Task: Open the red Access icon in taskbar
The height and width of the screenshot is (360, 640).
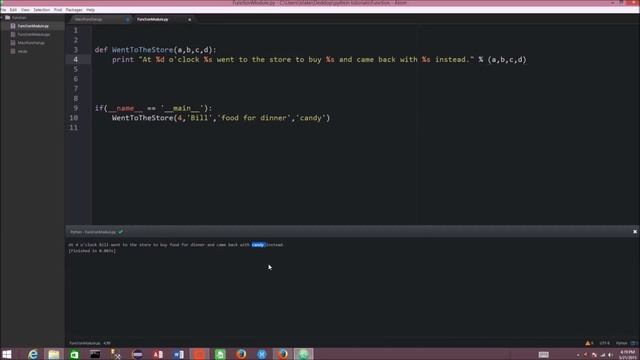Action: 158,354
